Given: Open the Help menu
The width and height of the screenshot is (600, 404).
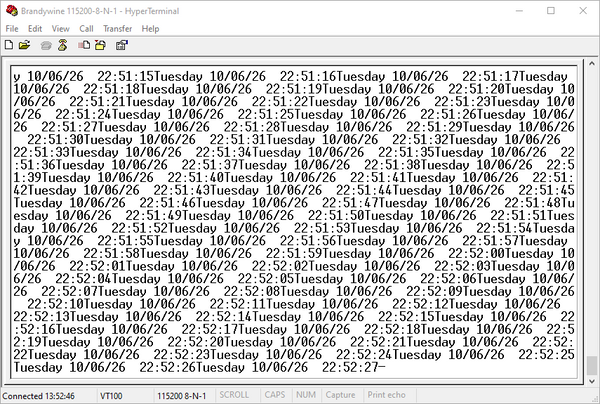Looking at the screenshot, I should point(150,29).
